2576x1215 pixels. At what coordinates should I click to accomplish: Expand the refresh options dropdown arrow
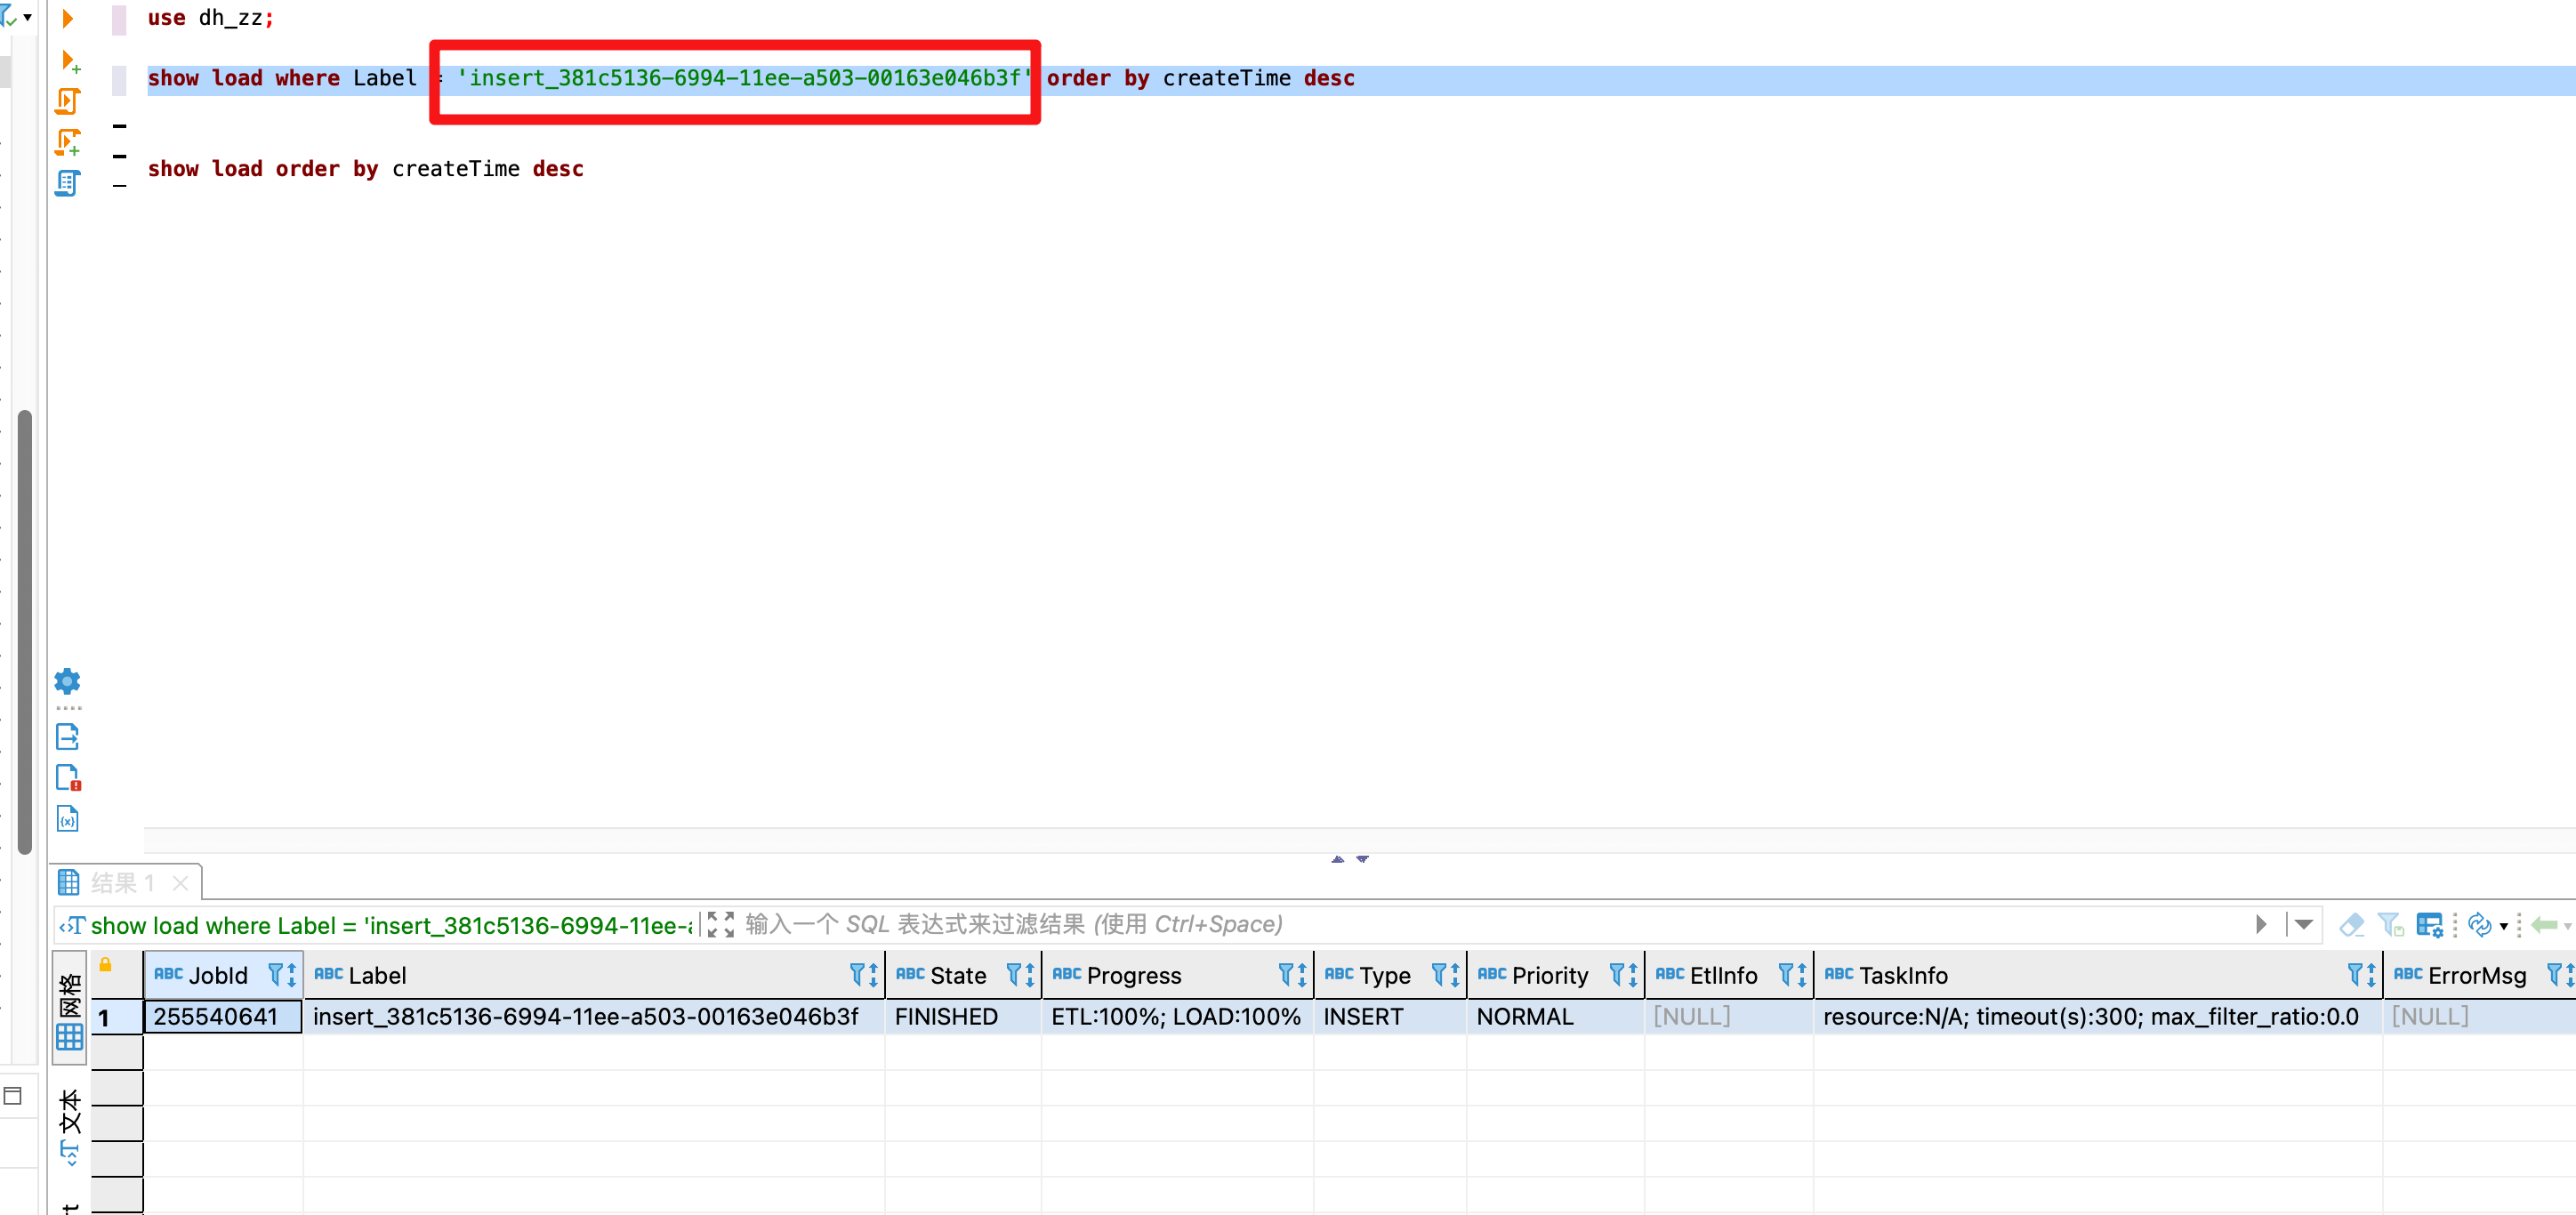(2503, 926)
